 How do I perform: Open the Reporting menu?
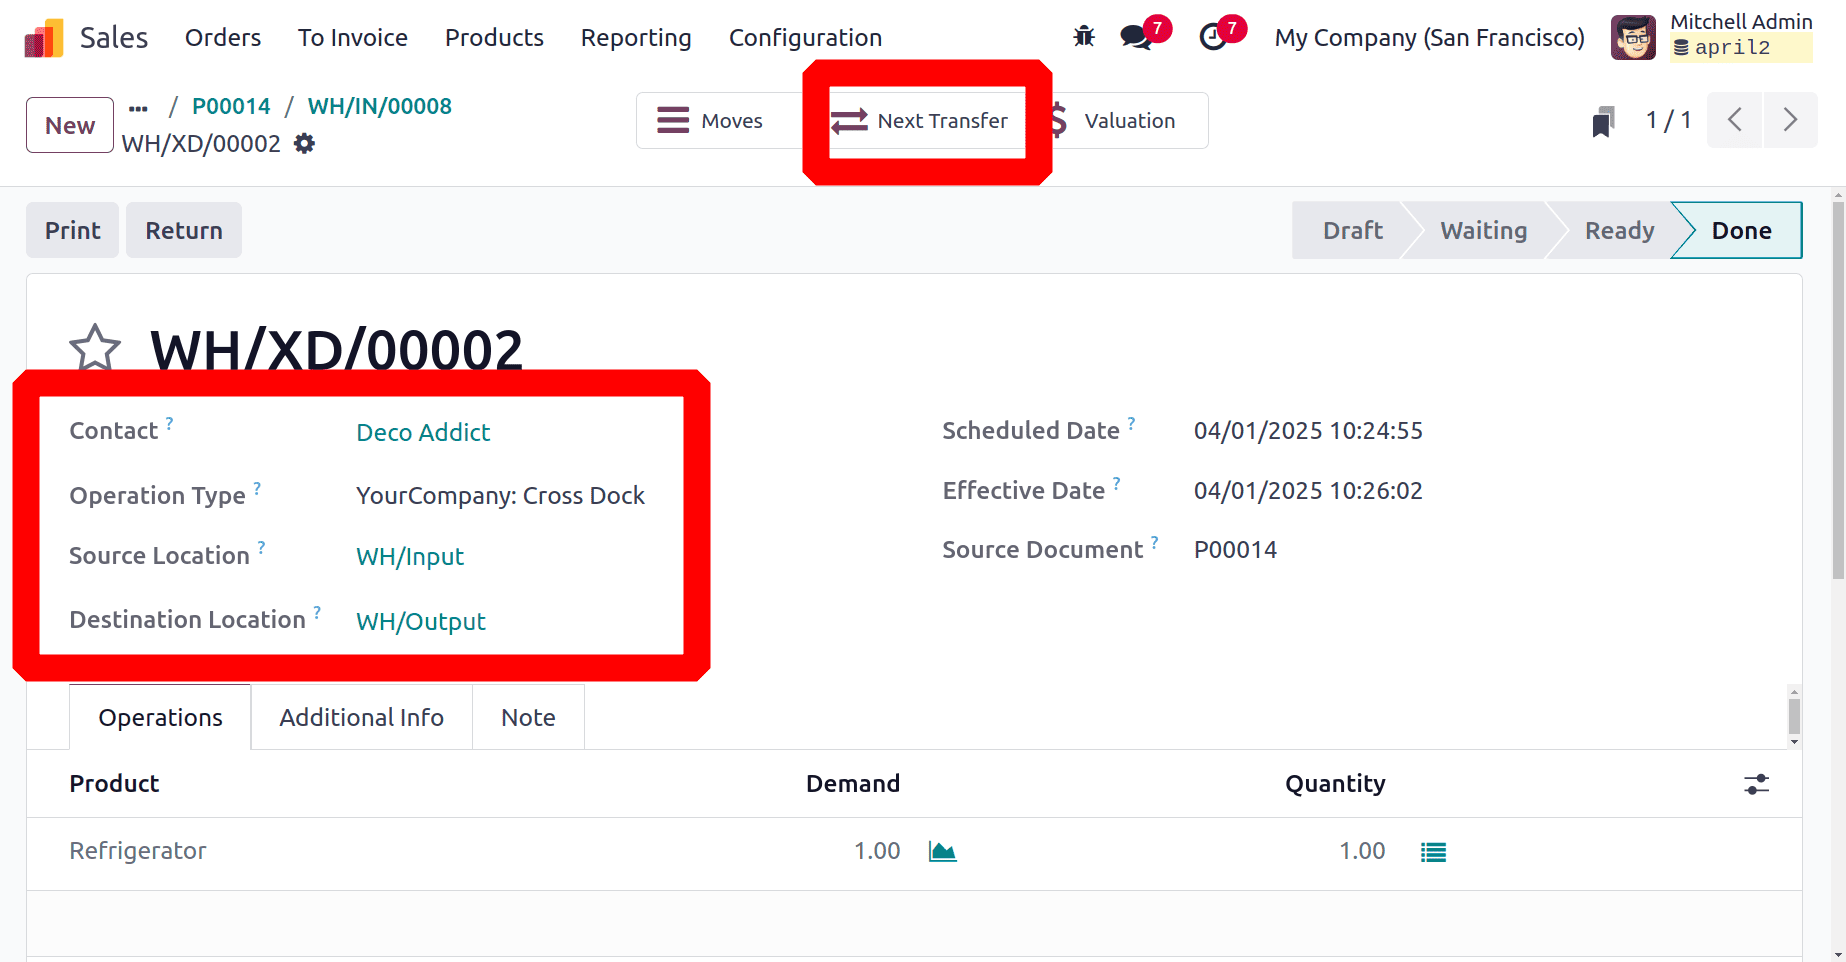pyautogui.click(x=636, y=38)
